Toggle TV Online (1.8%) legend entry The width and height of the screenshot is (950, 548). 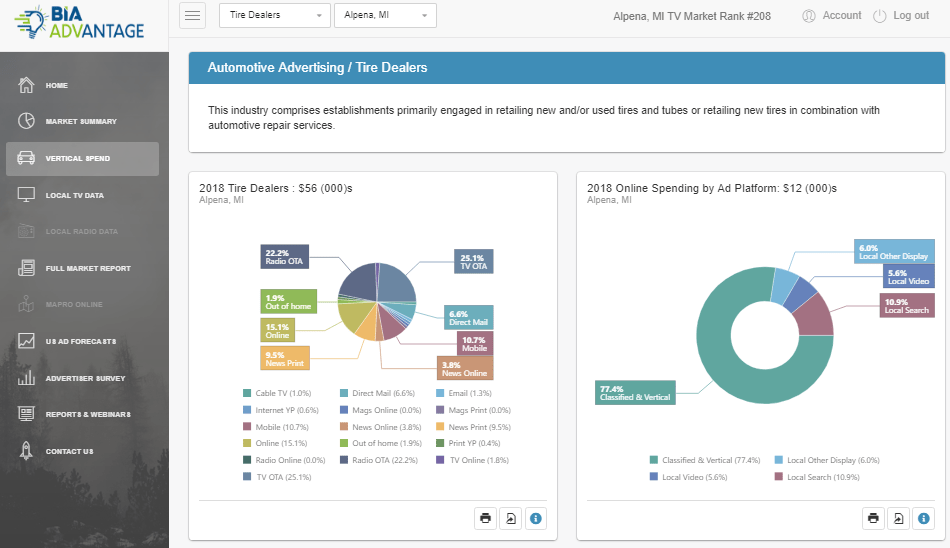[x=473, y=461]
